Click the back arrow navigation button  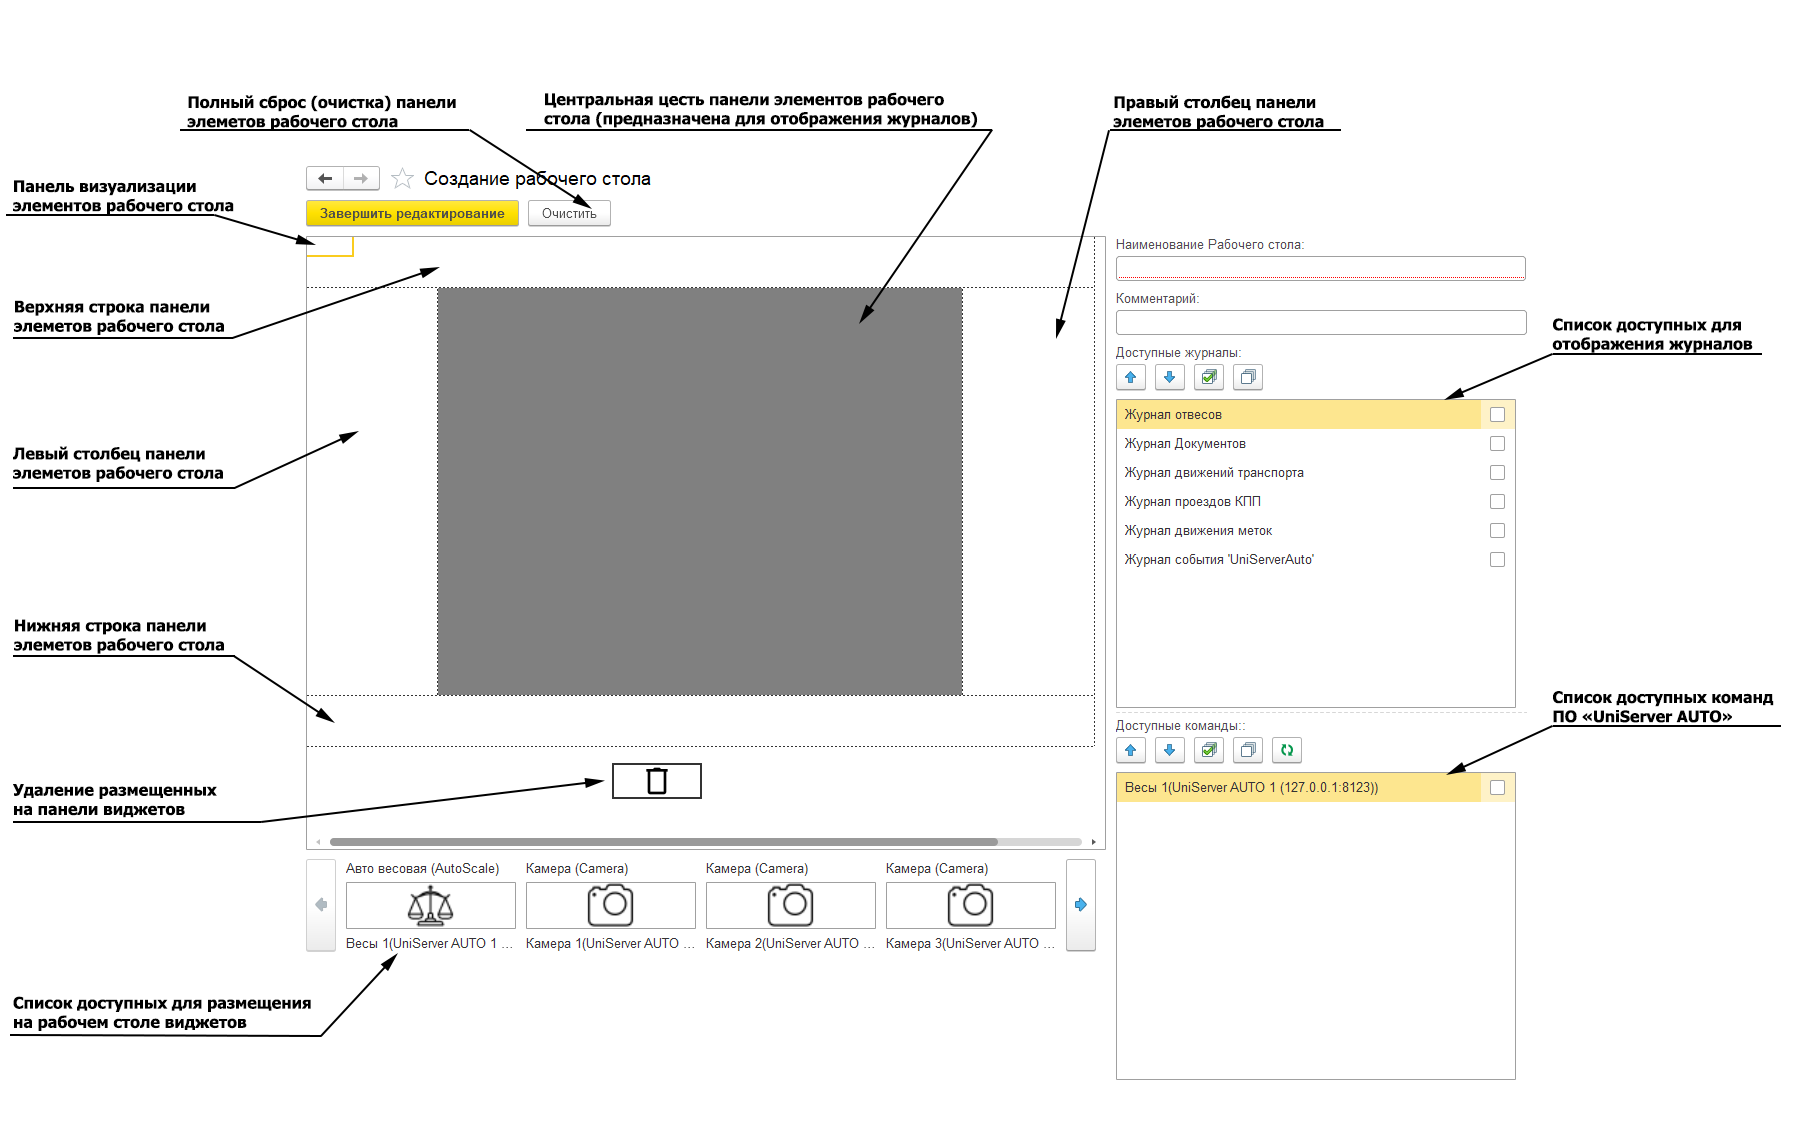click(324, 178)
